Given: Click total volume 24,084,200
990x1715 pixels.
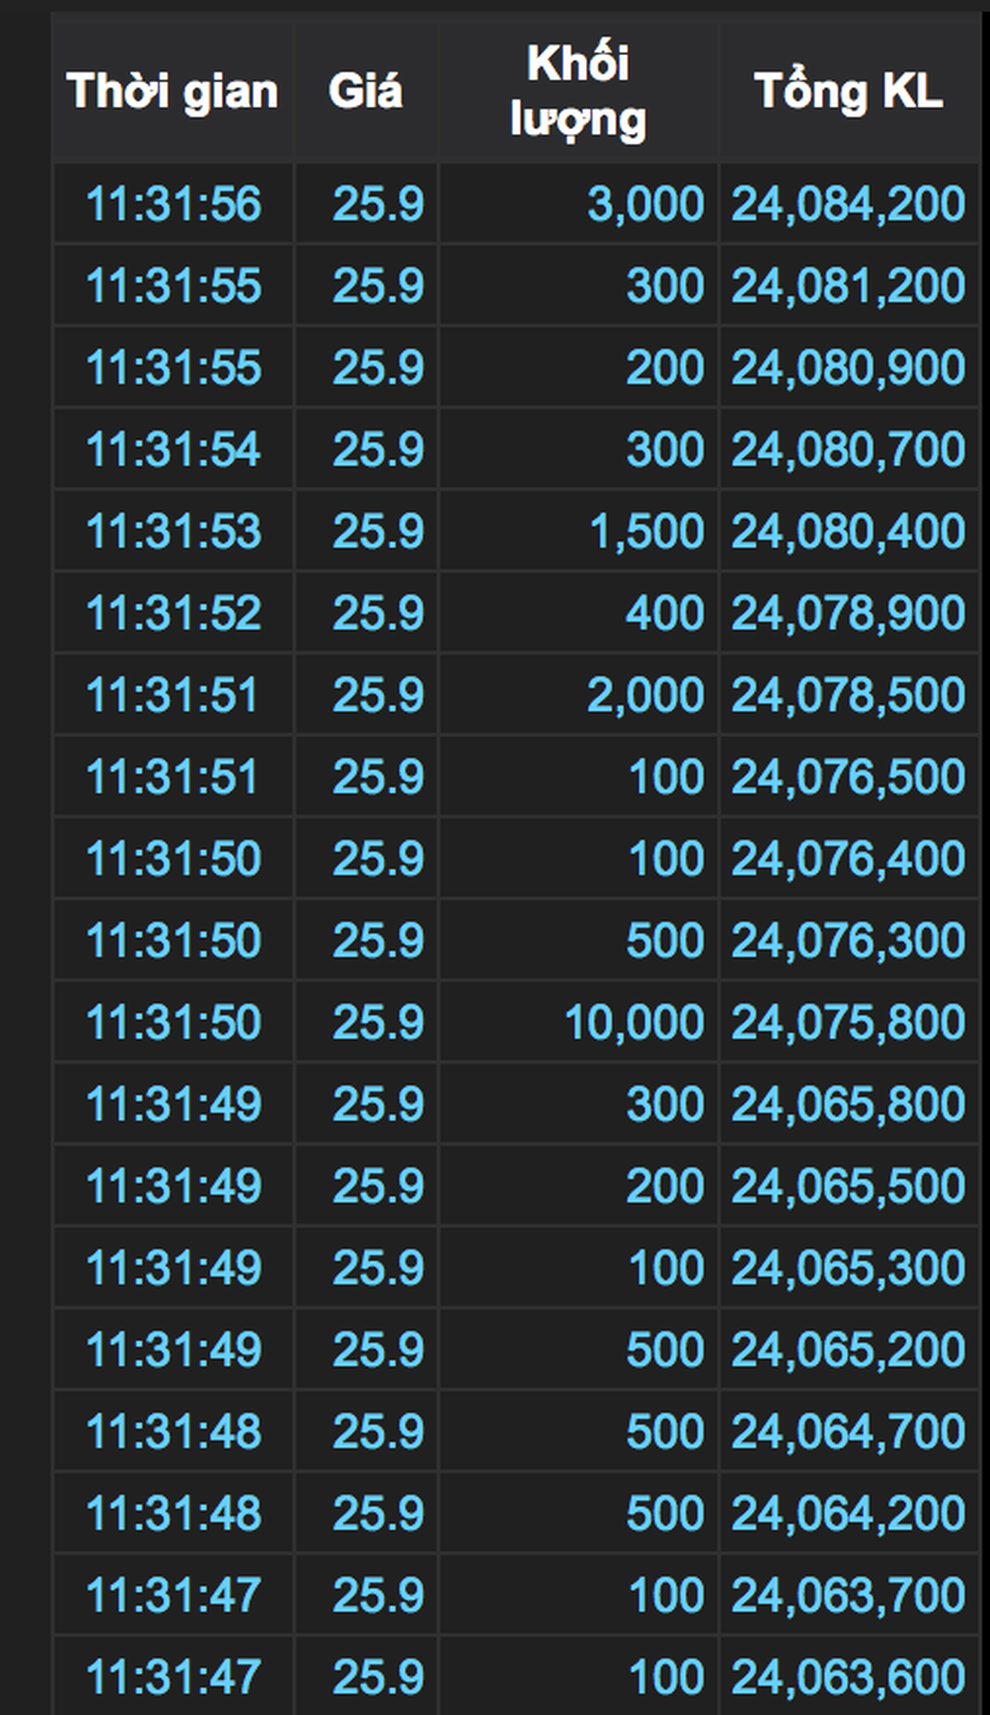Looking at the screenshot, I should 848,204.
